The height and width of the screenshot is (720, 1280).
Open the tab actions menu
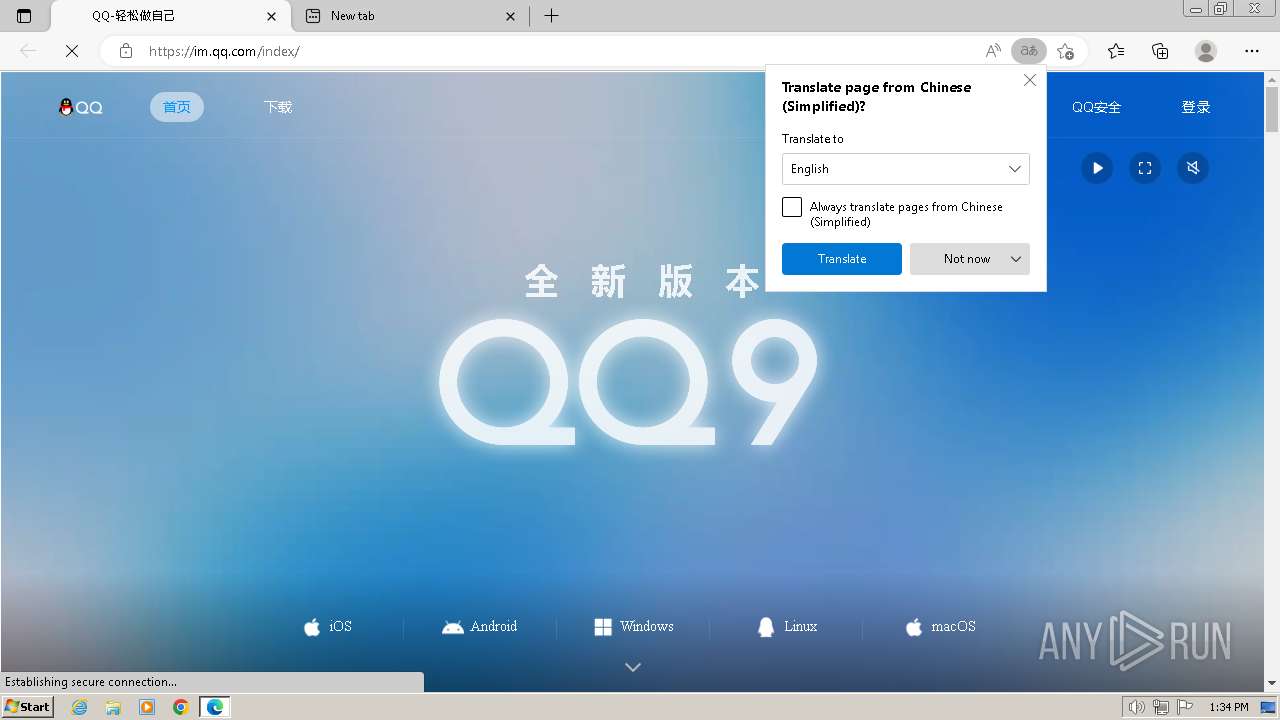pos(24,16)
